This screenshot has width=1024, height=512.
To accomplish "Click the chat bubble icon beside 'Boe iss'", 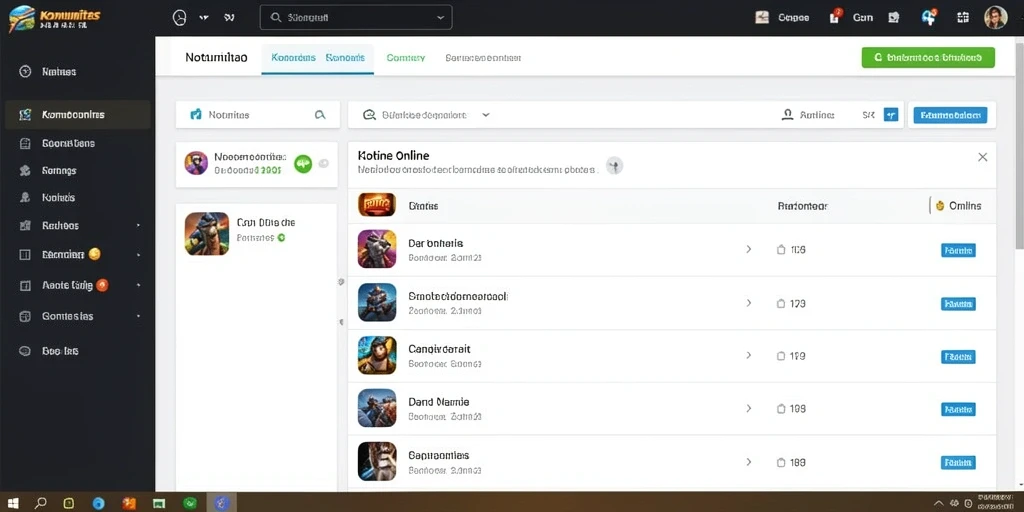I will (x=25, y=351).
